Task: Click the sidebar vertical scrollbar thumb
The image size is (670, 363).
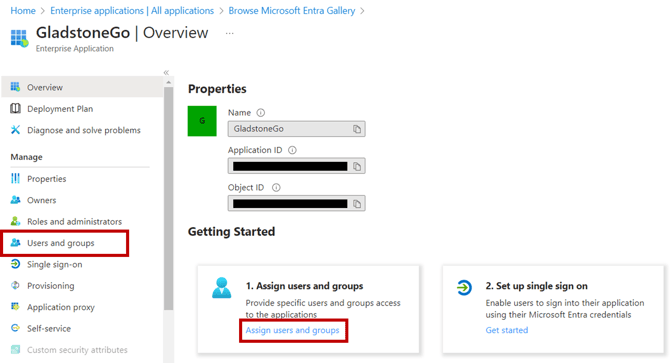Action: click(168, 199)
